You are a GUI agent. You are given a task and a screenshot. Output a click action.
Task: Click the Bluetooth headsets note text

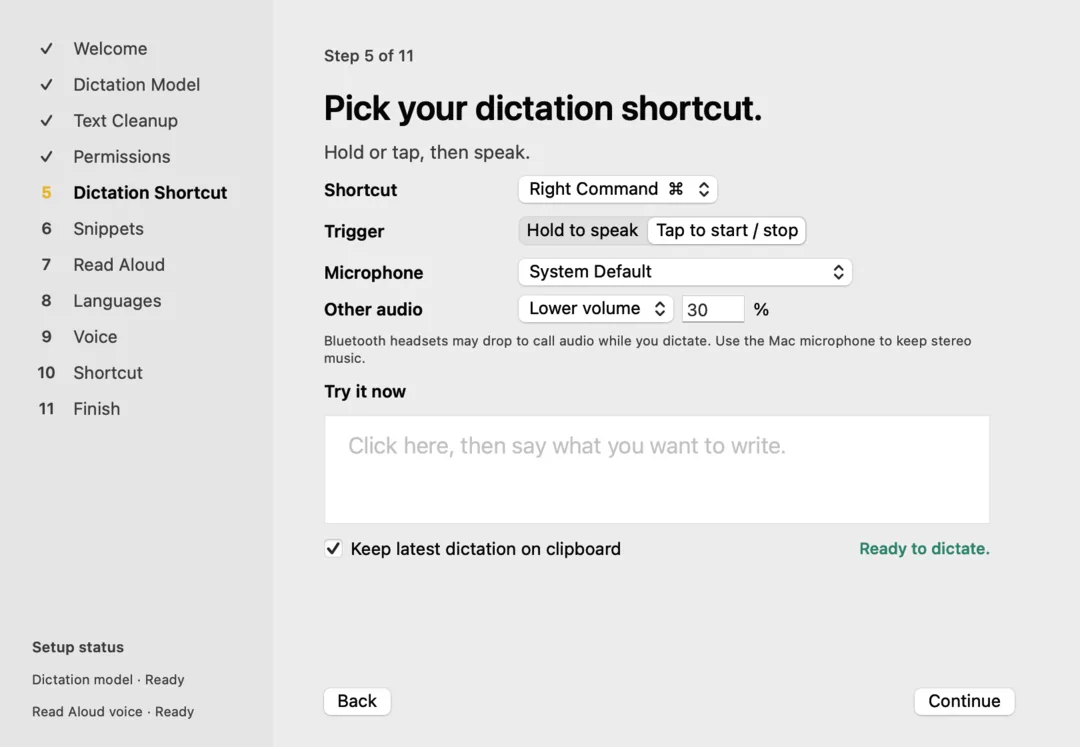click(647, 349)
